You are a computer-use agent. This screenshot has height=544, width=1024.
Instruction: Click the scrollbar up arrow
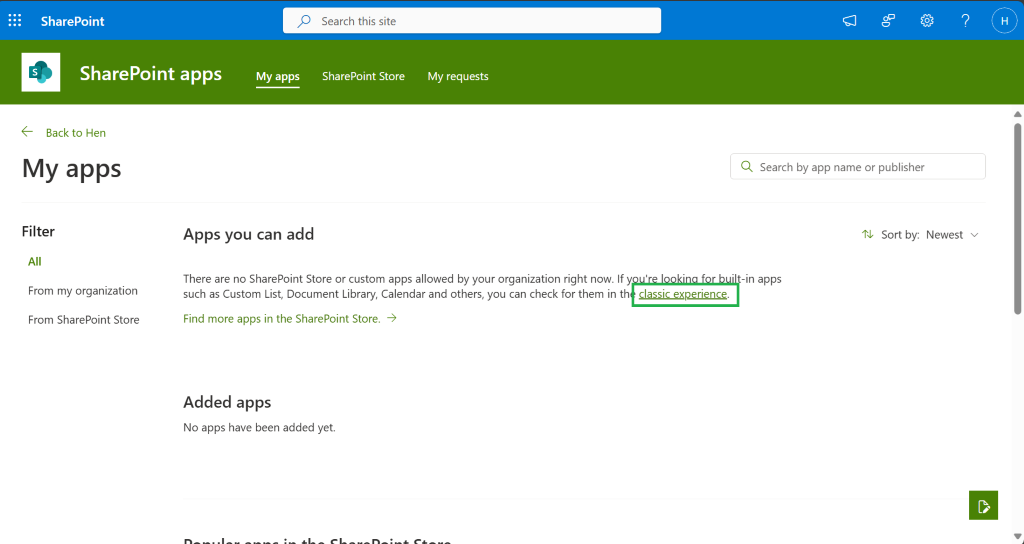1017,114
